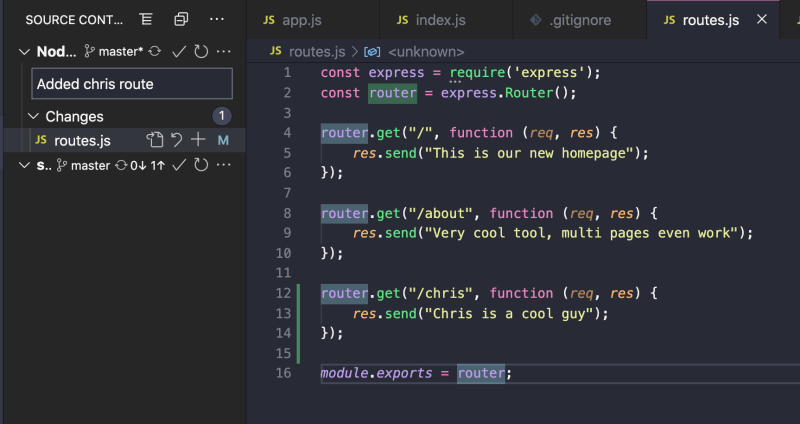Discard changes for routes.js

[x=177, y=140]
